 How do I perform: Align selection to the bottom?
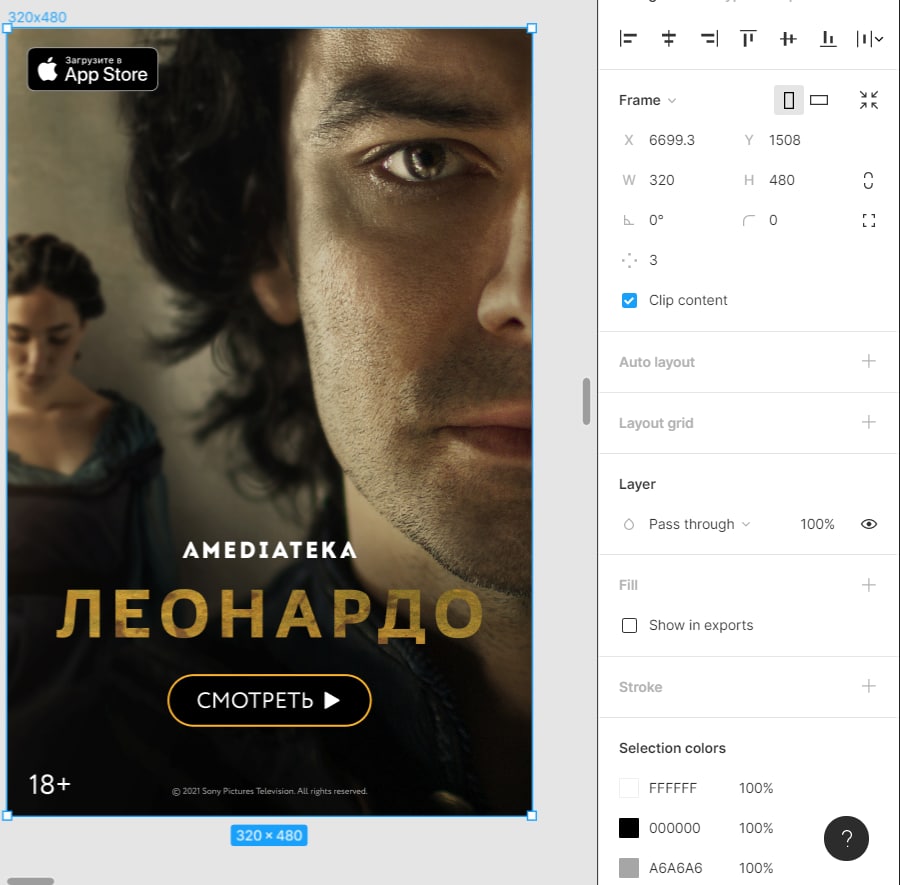tap(828, 38)
